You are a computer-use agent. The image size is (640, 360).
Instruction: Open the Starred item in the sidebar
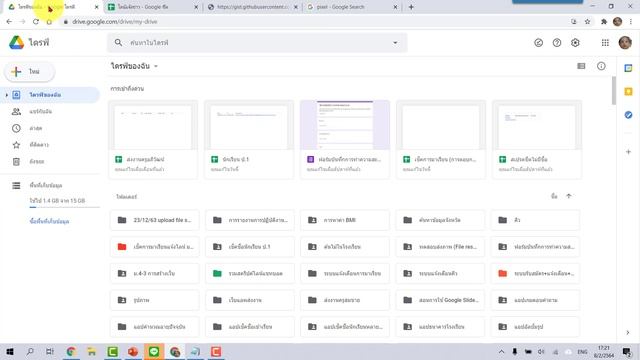click(50, 145)
